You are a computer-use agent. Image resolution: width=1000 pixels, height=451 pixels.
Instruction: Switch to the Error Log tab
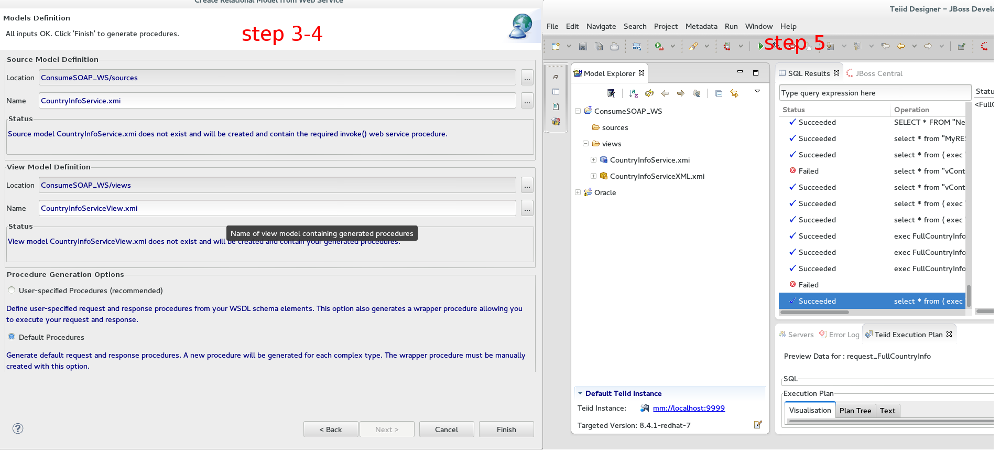coord(839,334)
